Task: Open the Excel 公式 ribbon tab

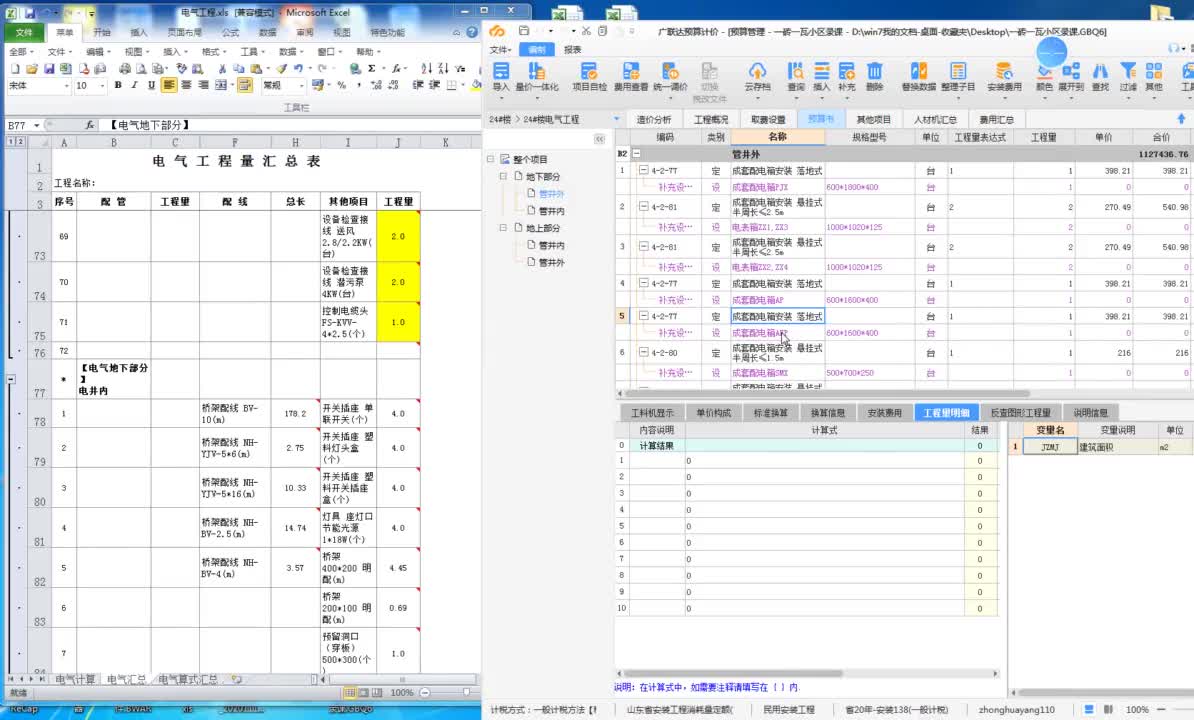Action: click(x=230, y=33)
